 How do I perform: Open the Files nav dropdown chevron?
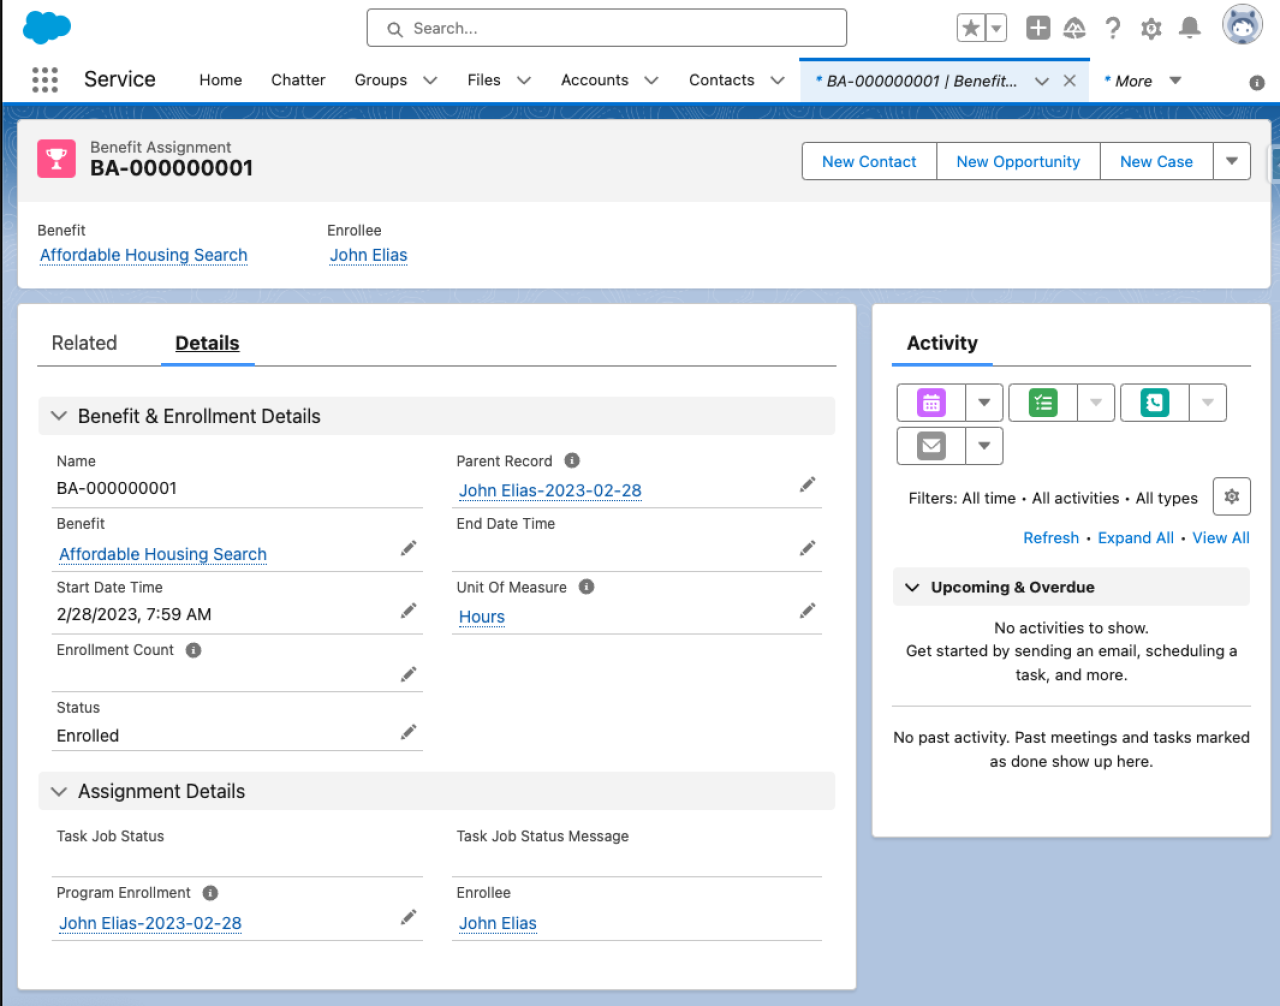click(524, 81)
